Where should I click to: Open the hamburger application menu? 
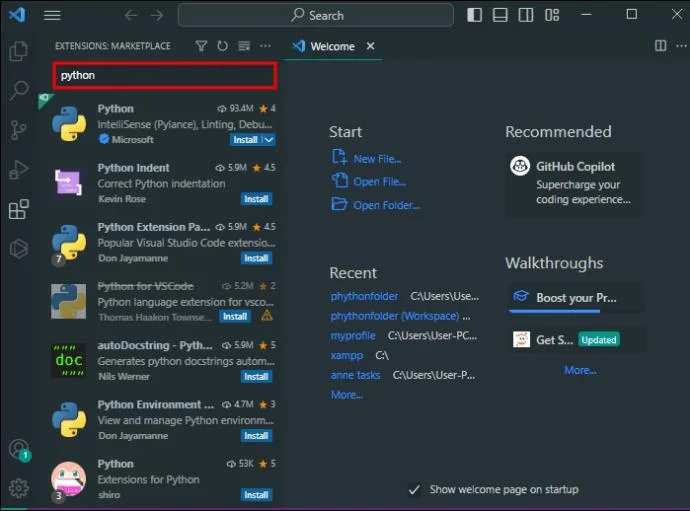(x=52, y=16)
